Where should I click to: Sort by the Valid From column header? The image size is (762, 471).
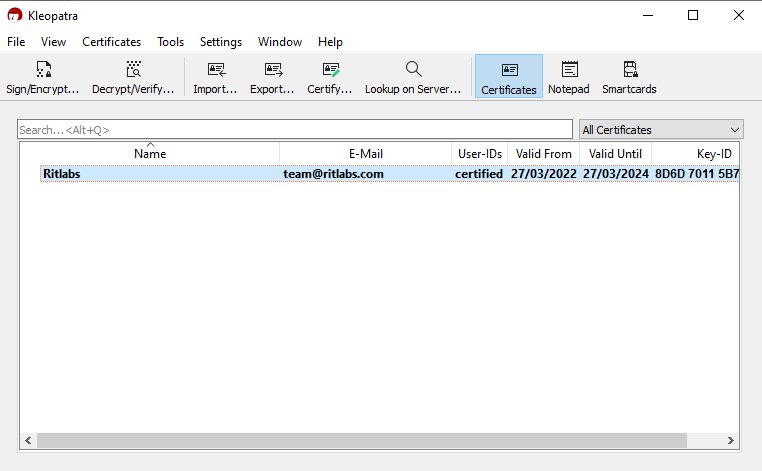(x=543, y=154)
